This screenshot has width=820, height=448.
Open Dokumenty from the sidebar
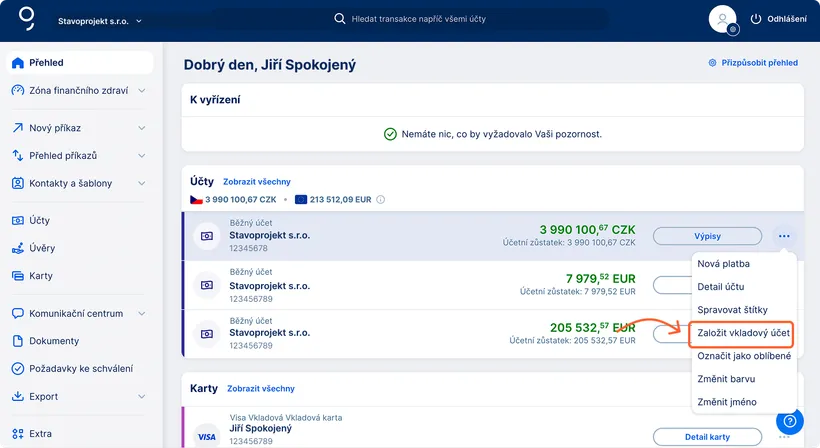coord(54,341)
